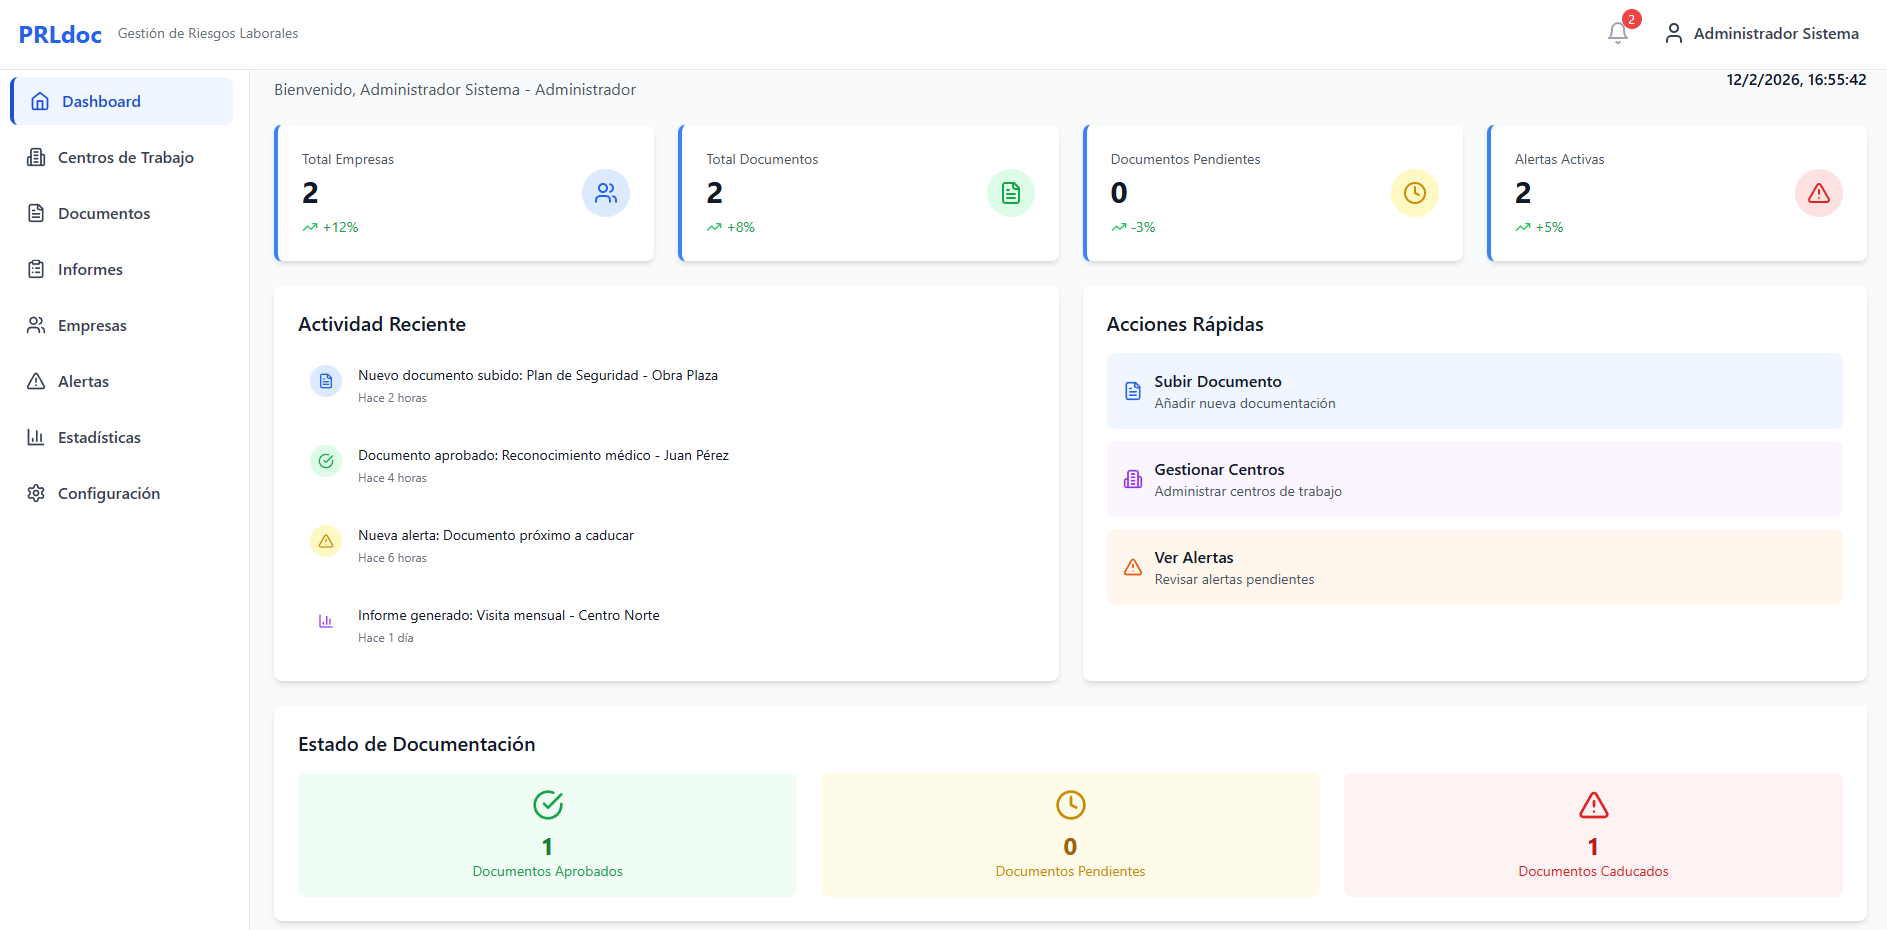This screenshot has width=1887, height=930.
Task: Open the Administrador Sistema user menu
Action: 1761,33
